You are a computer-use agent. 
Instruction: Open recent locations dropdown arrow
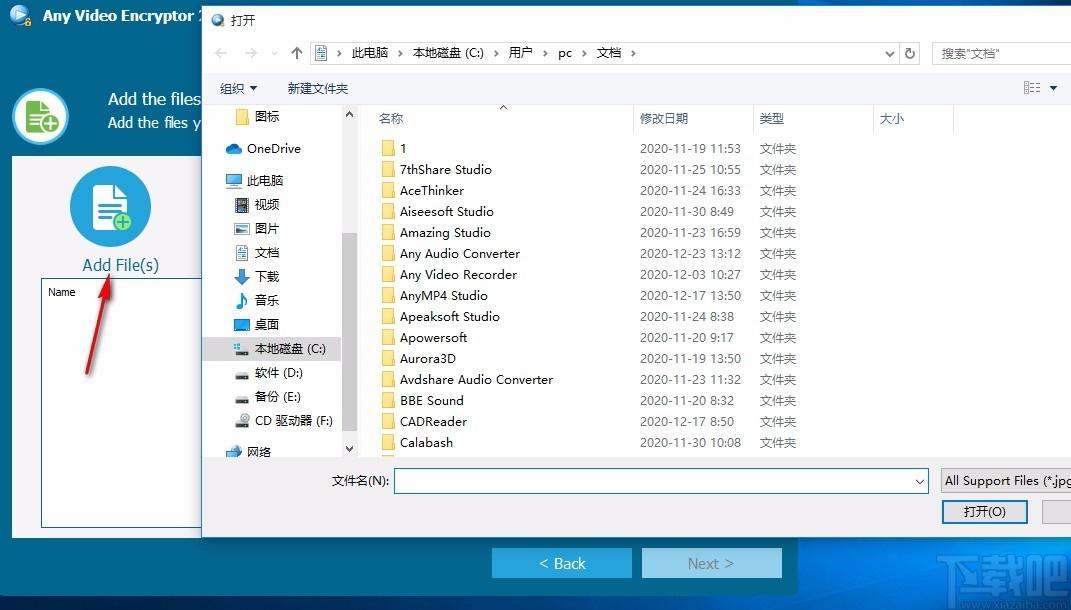[x=275, y=53]
